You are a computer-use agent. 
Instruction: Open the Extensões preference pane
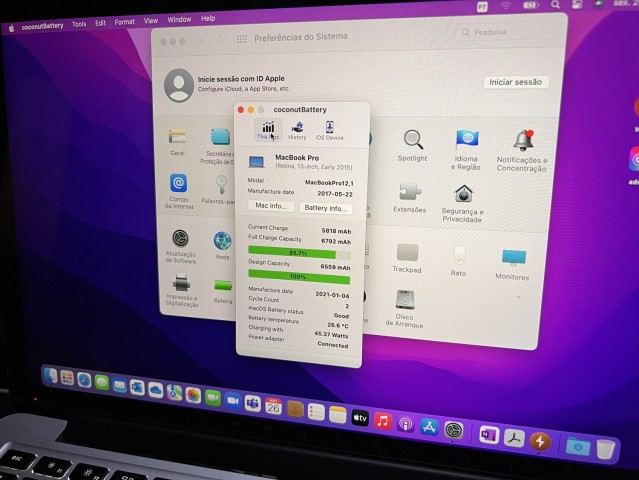pyautogui.click(x=410, y=197)
